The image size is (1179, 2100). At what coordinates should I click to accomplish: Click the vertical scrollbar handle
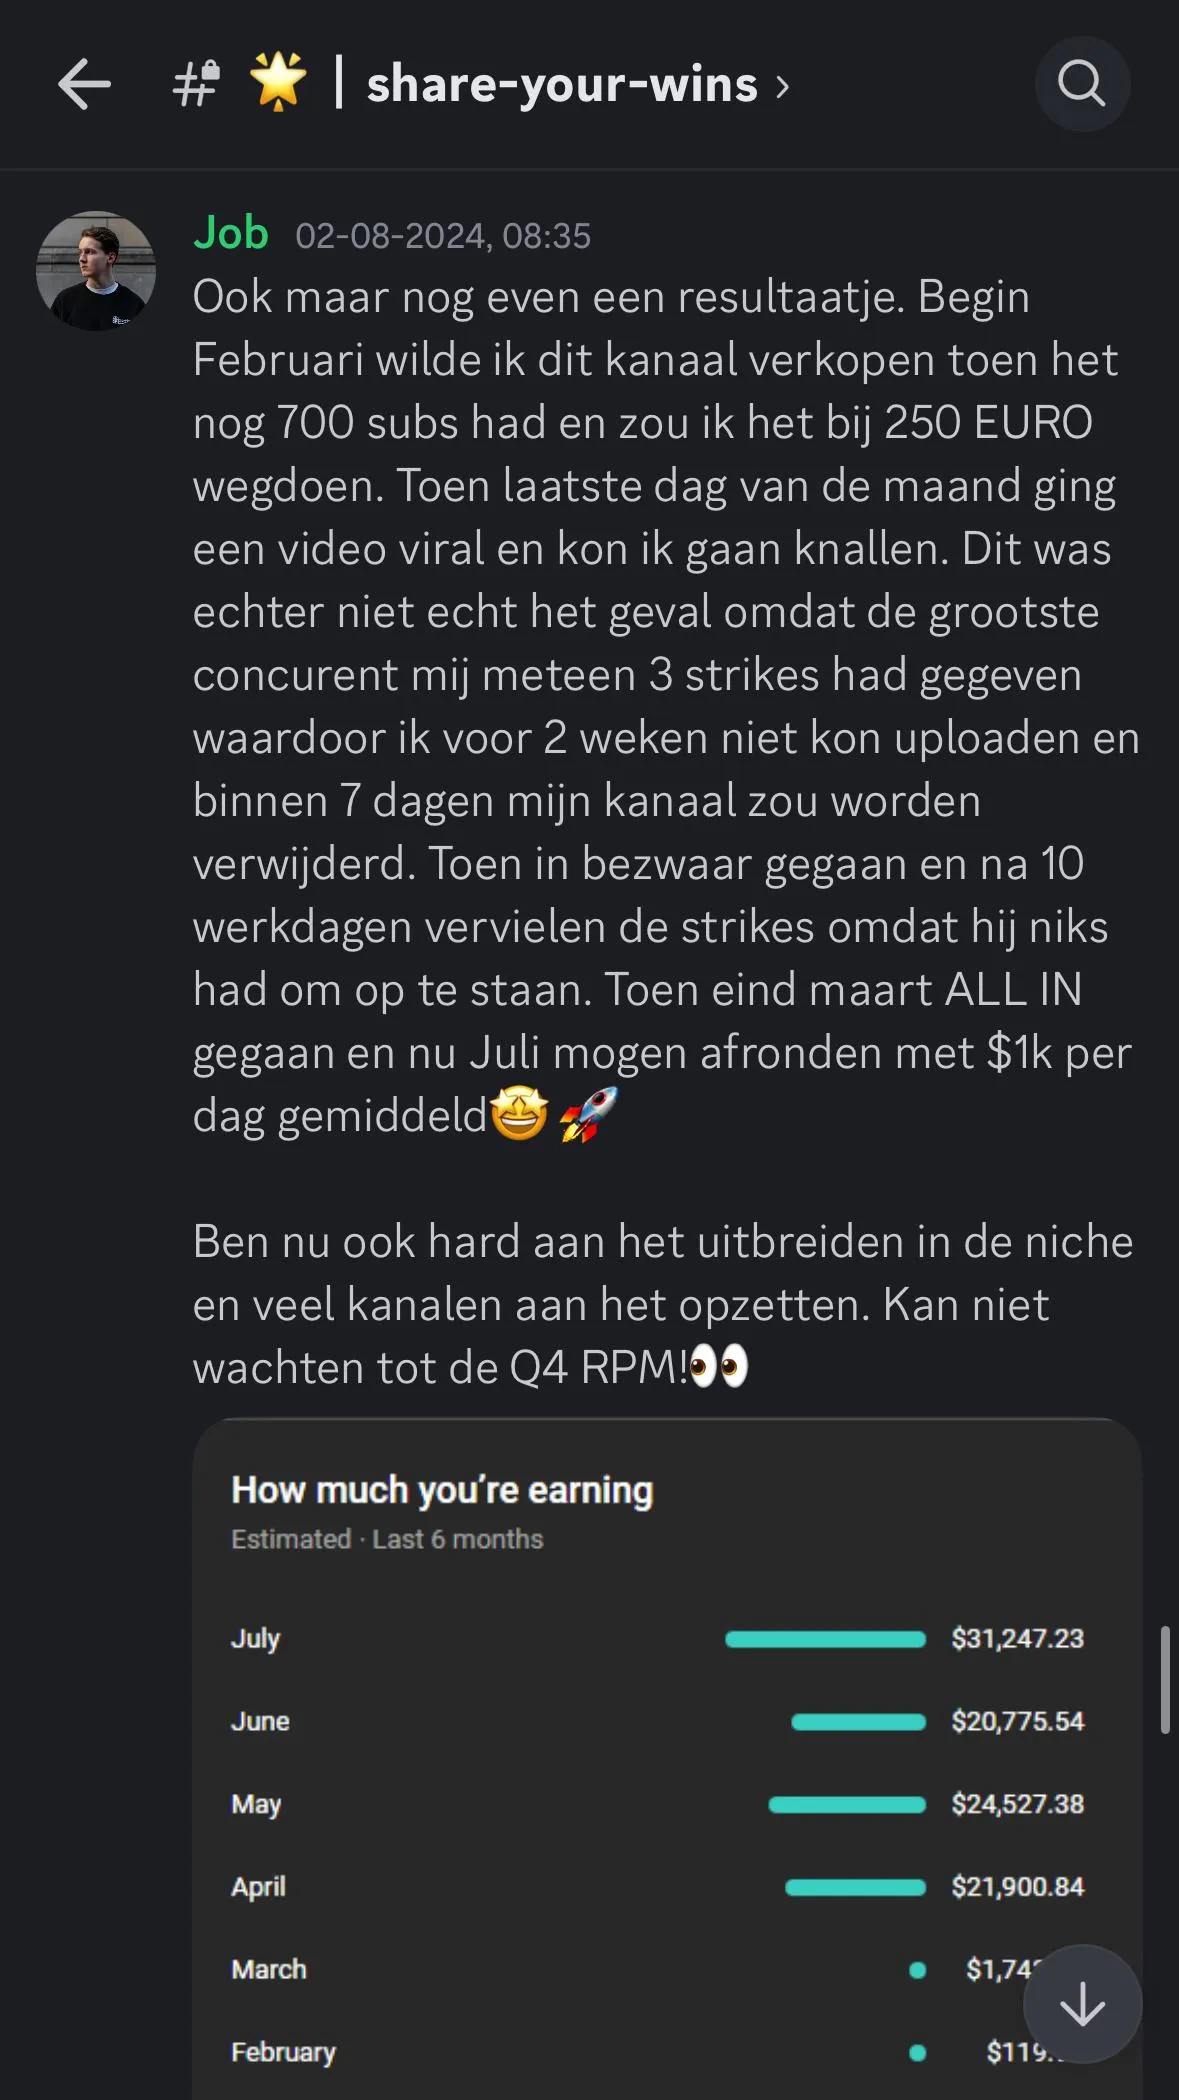1165,1680
